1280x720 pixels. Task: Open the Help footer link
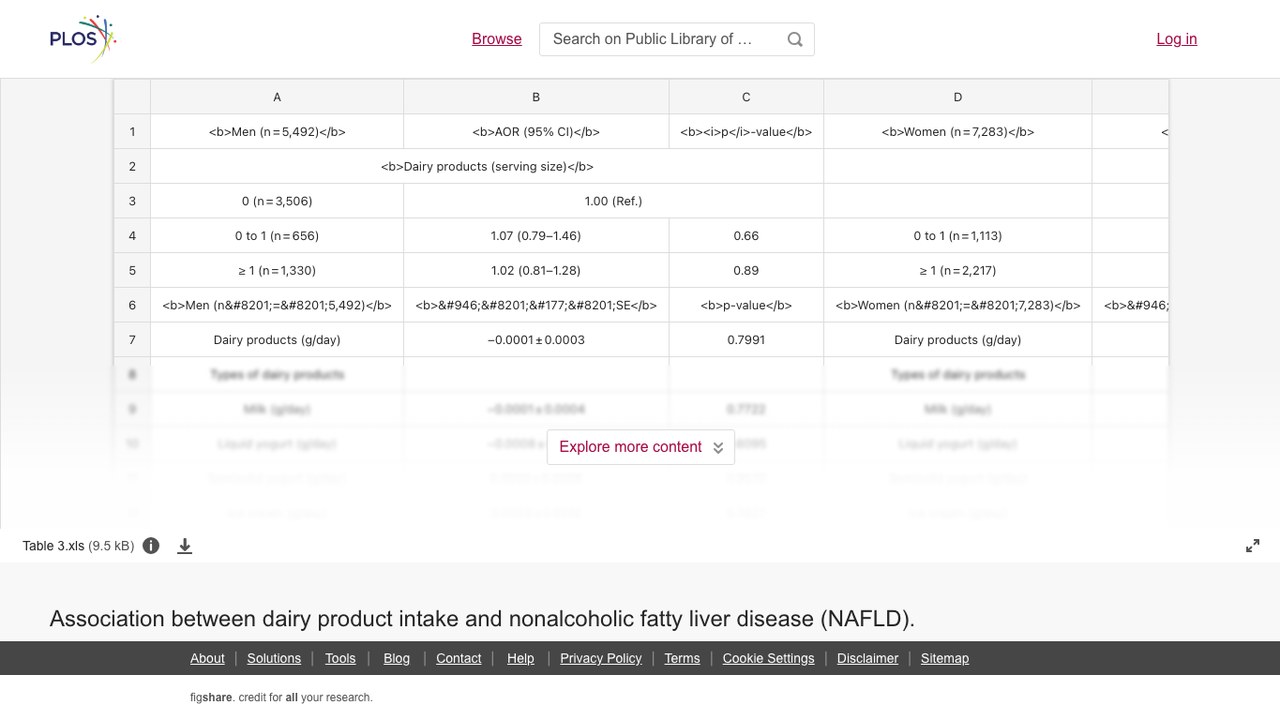pyautogui.click(x=521, y=658)
